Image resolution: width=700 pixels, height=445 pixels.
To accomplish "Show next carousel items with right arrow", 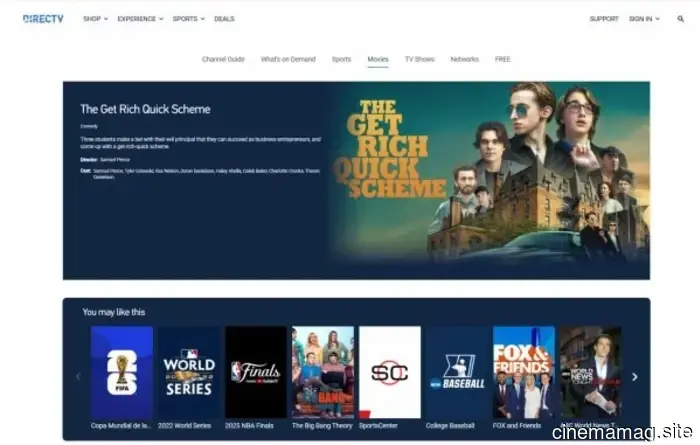I will (x=634, y=377).
